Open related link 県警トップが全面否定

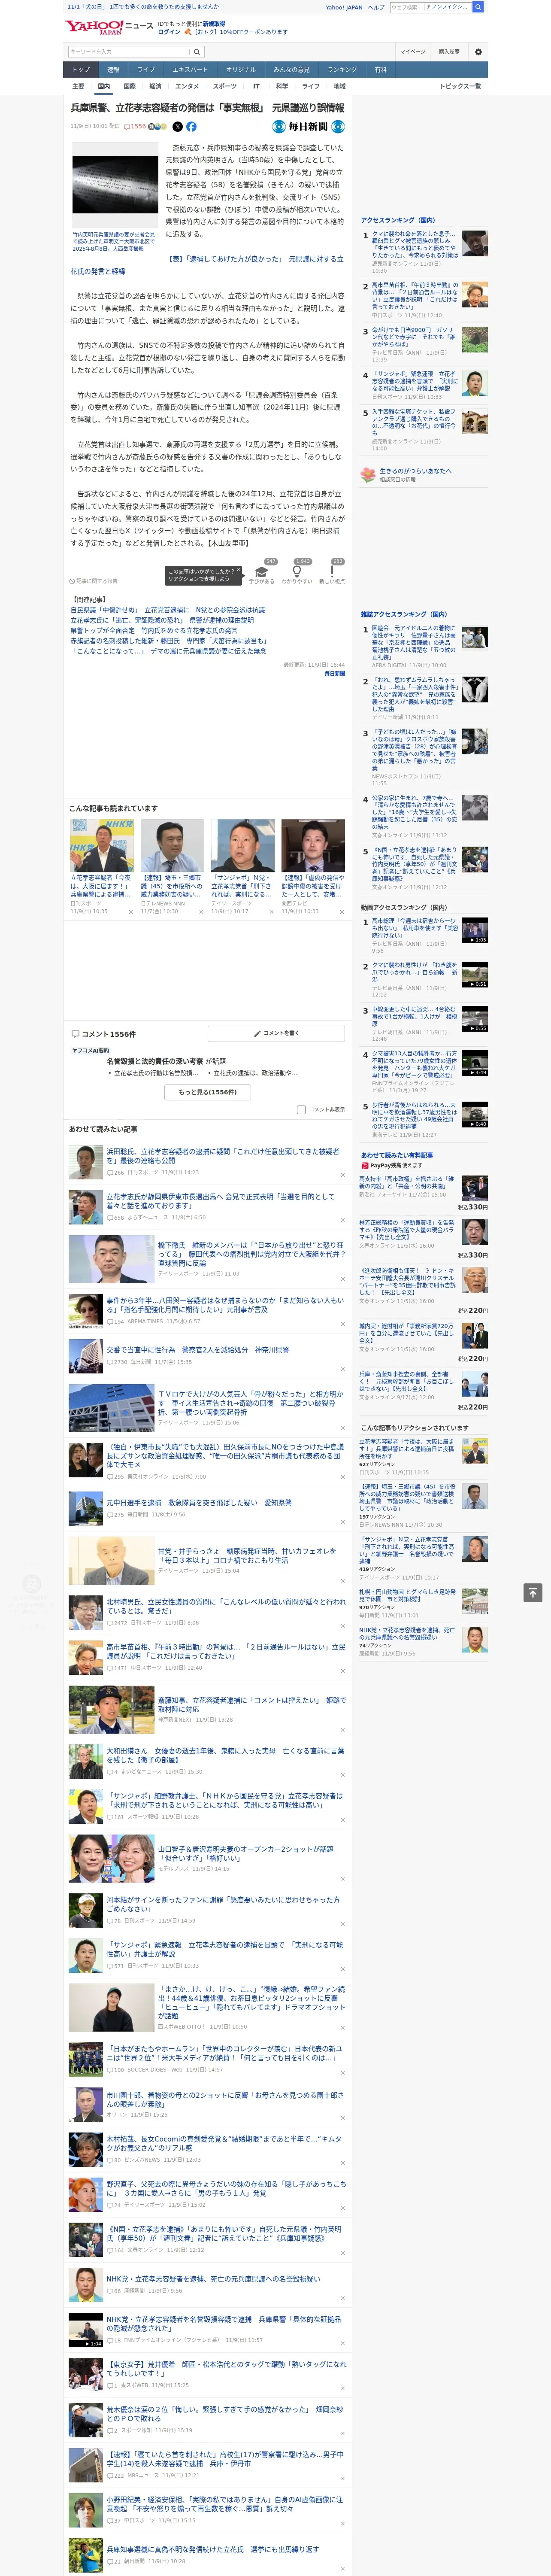click(154, 631)
